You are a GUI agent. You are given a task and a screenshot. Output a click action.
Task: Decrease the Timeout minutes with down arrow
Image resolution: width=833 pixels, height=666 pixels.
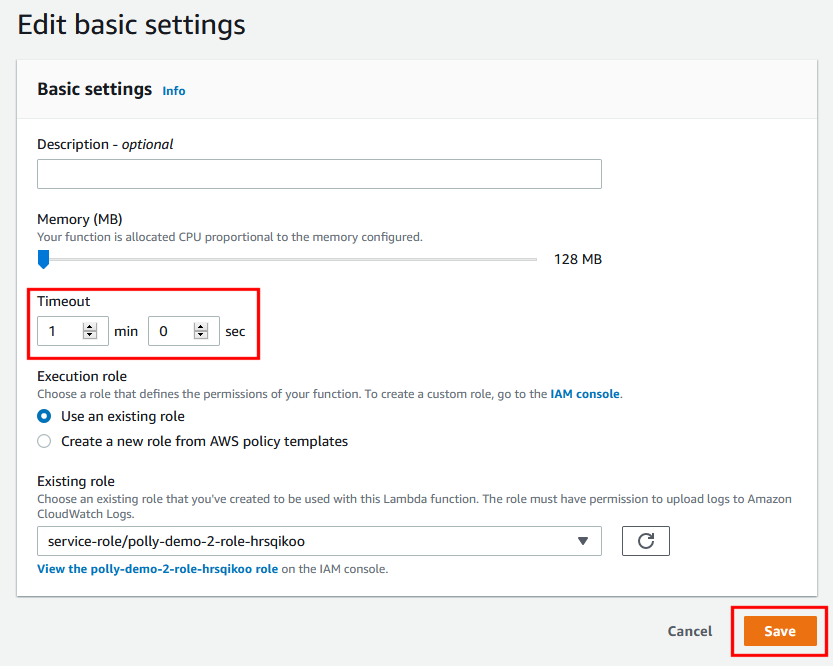click(90, 336)
